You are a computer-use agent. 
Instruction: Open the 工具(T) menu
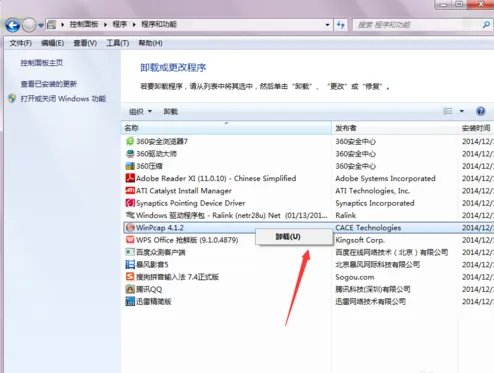117,43
